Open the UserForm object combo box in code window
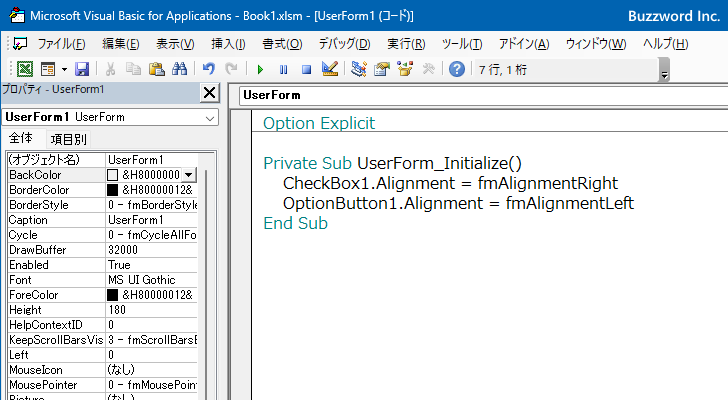728x400 pixels. (x=483, y=95)
